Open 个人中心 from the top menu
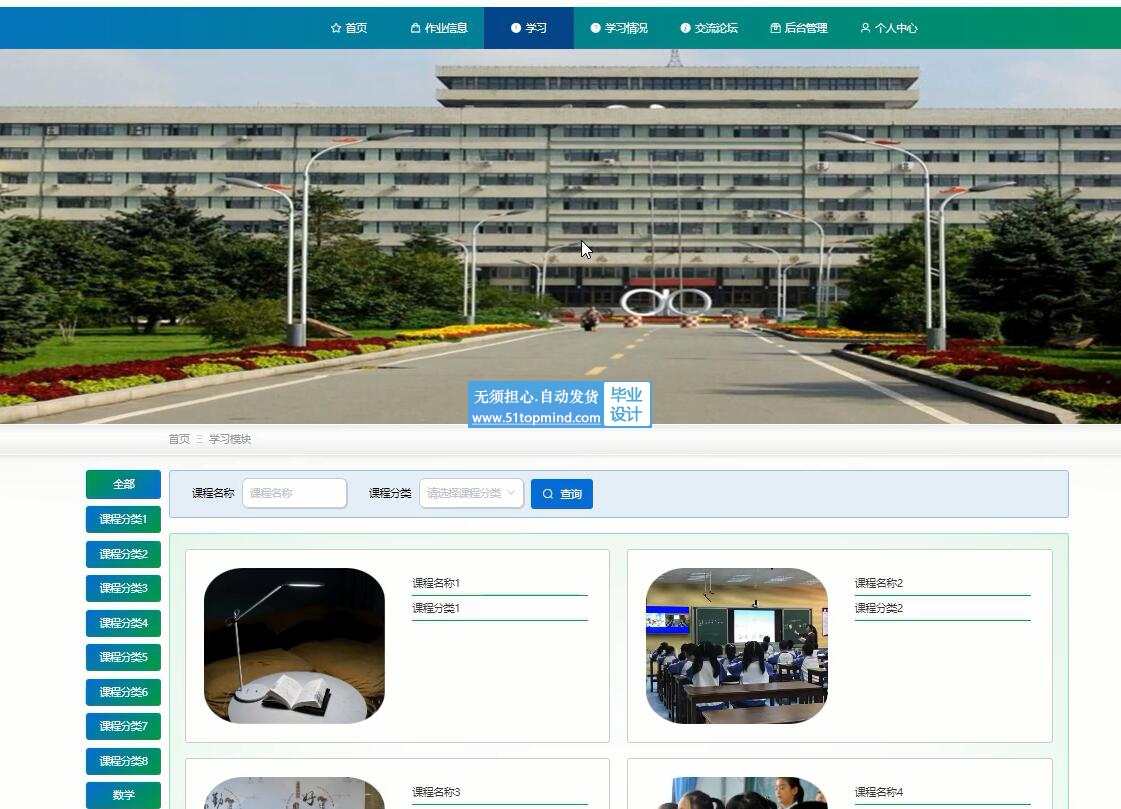The image size is (1121, 809). 889,28
